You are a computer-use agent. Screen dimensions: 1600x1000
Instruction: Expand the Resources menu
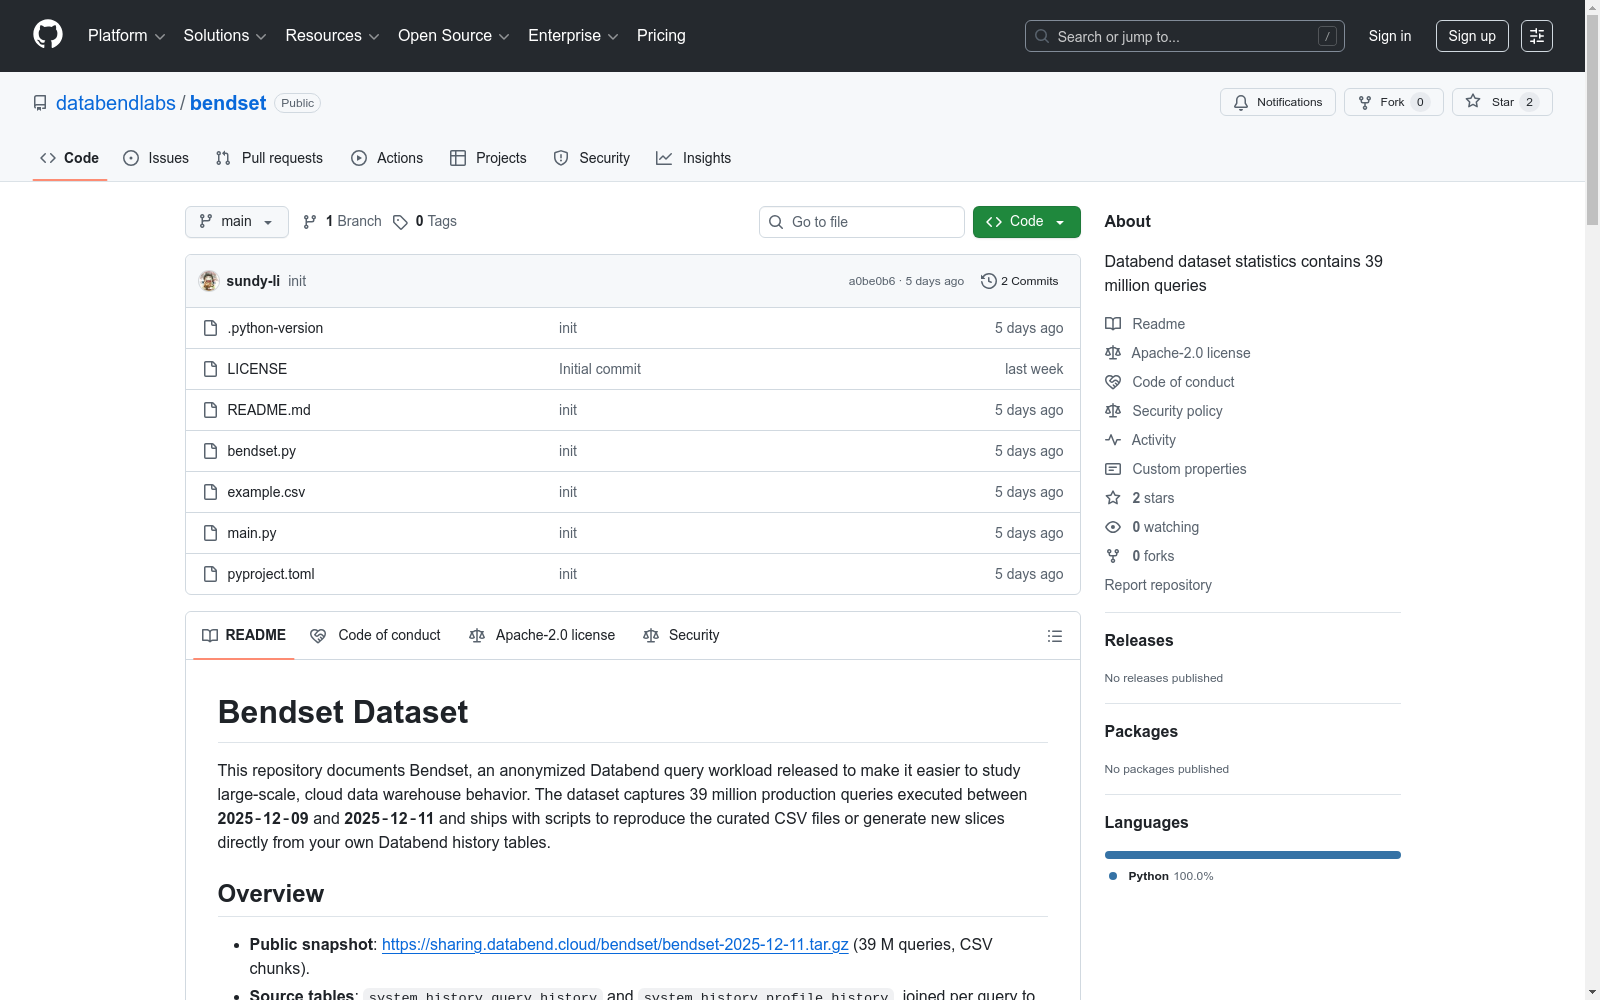pos(332,36)
